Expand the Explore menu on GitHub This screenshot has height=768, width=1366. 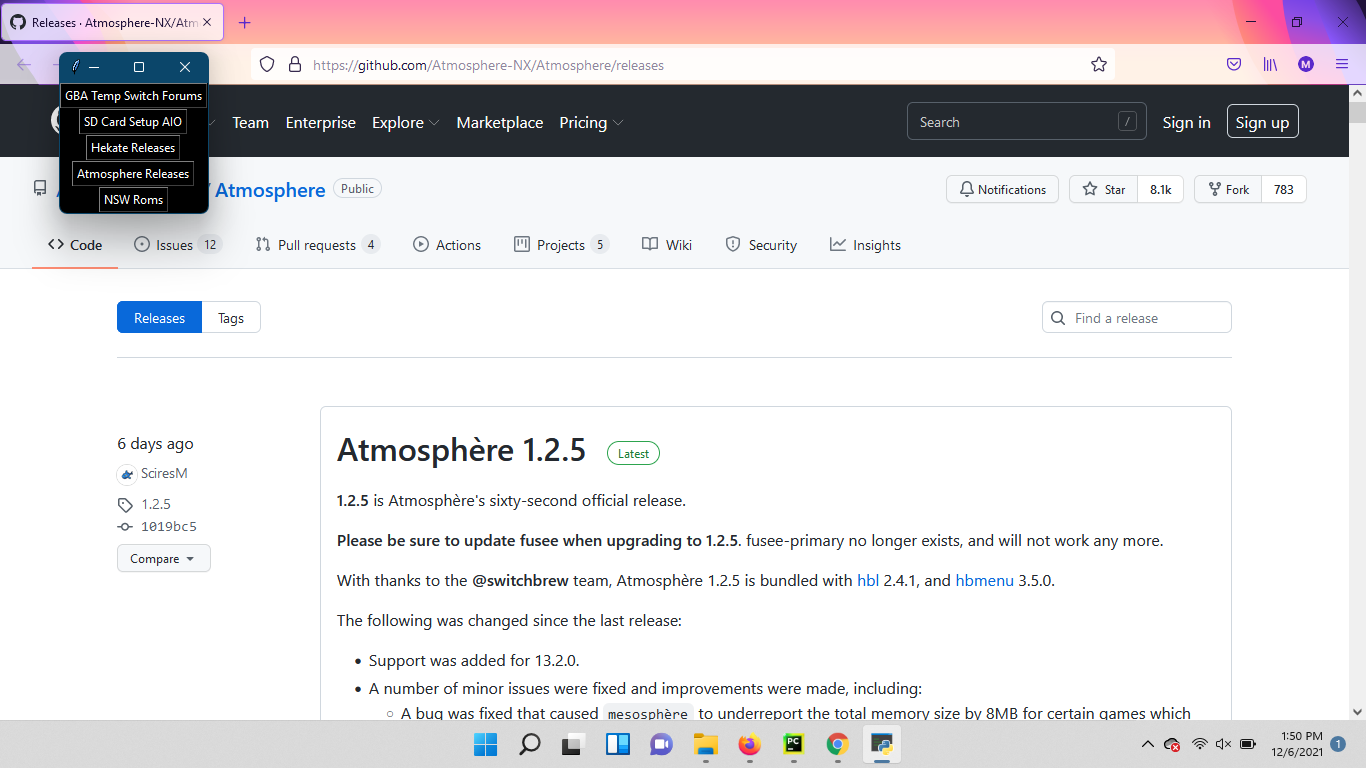405,123
